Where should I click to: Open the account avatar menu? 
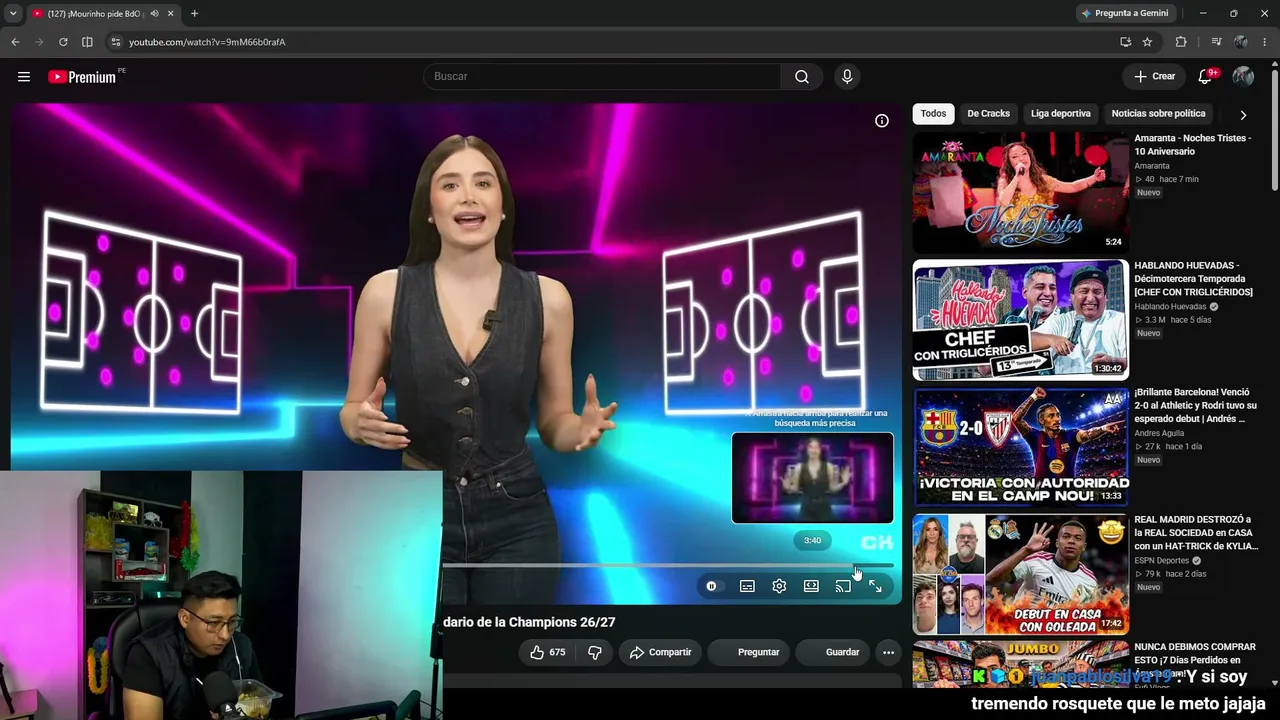point(1243,76)
